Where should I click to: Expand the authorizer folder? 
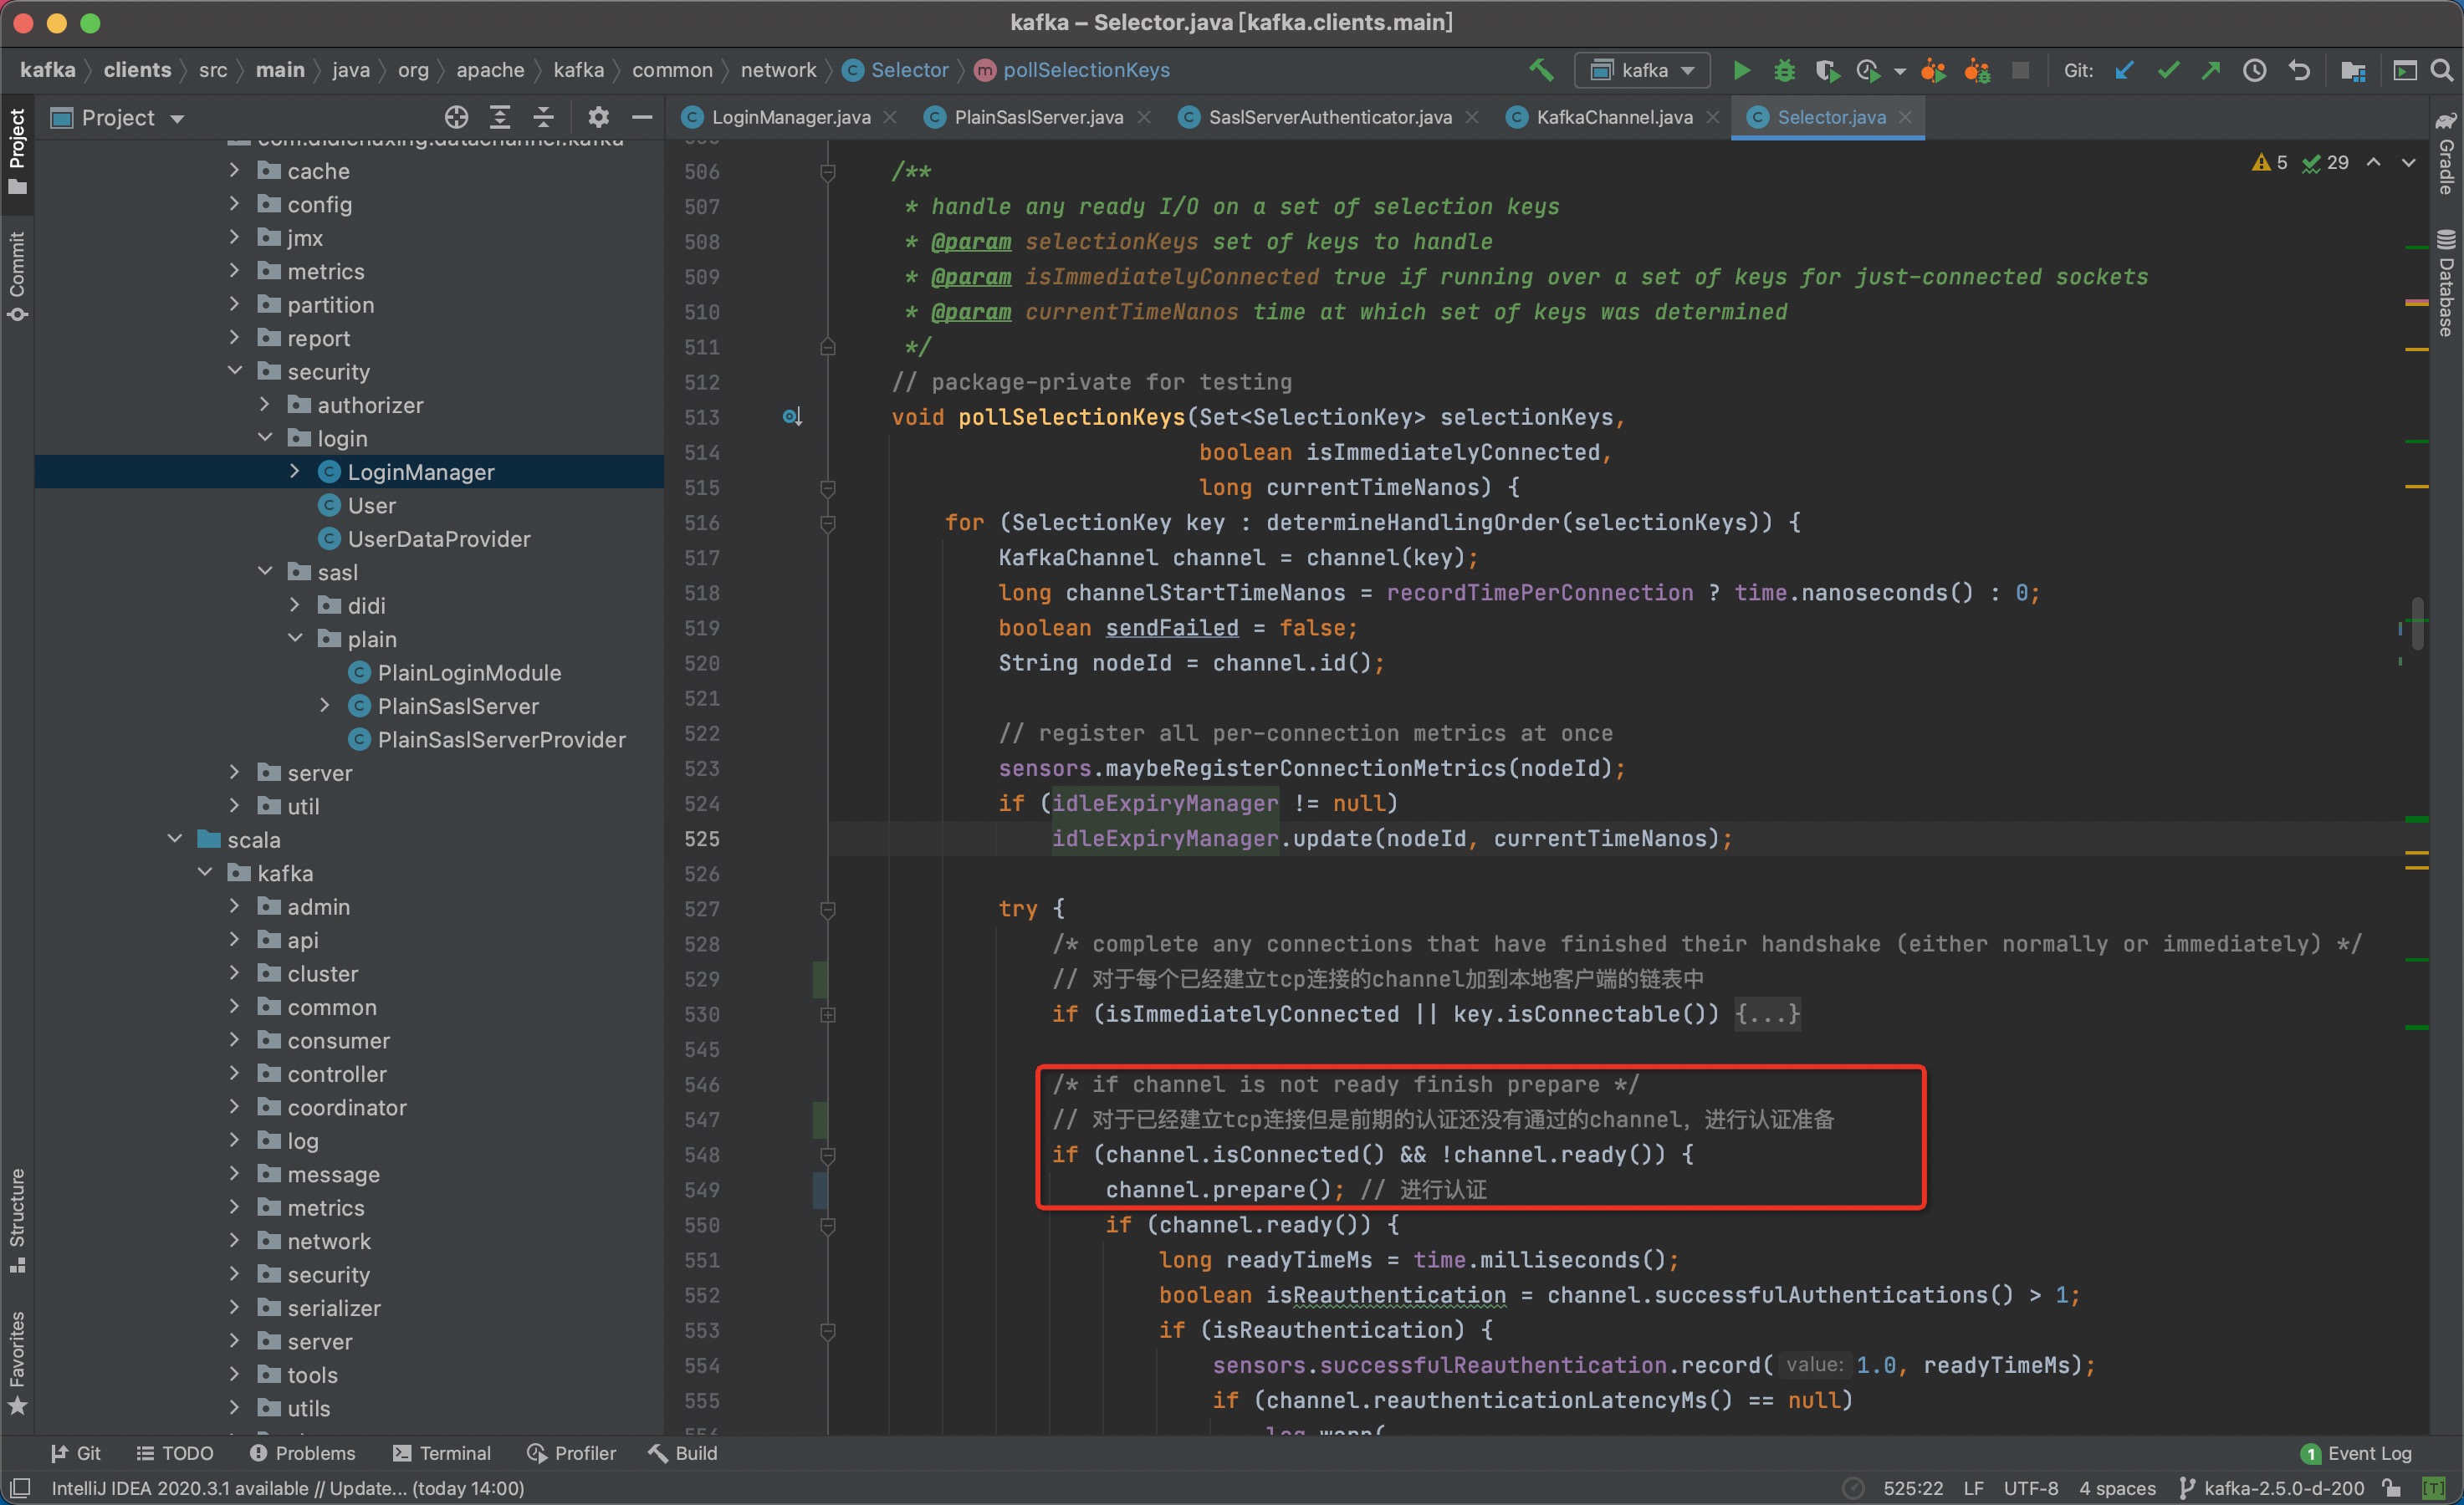(x=265, y=405)
